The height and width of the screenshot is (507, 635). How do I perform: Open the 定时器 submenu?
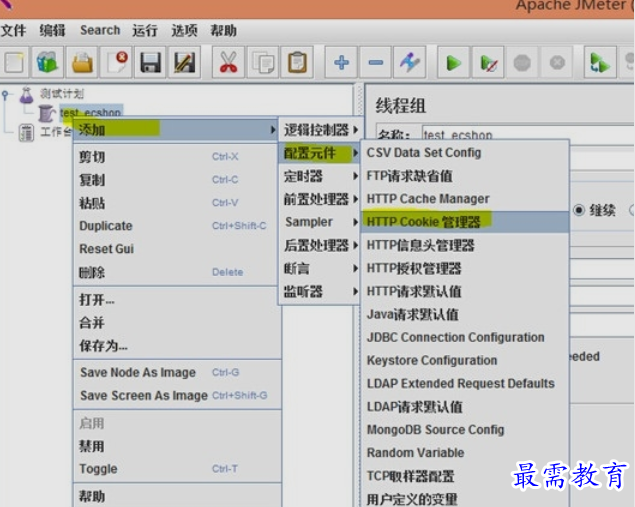[x=320, y=176]
